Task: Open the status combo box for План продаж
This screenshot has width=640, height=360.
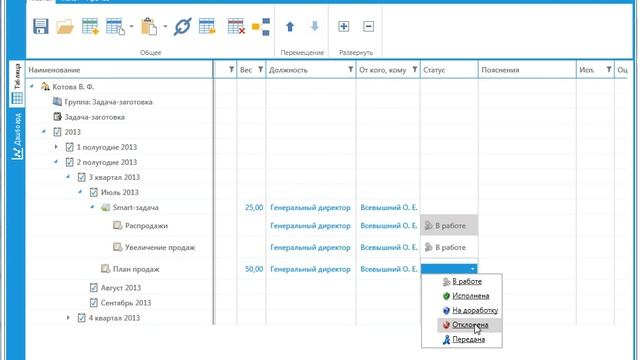Action: pos(449,269)
